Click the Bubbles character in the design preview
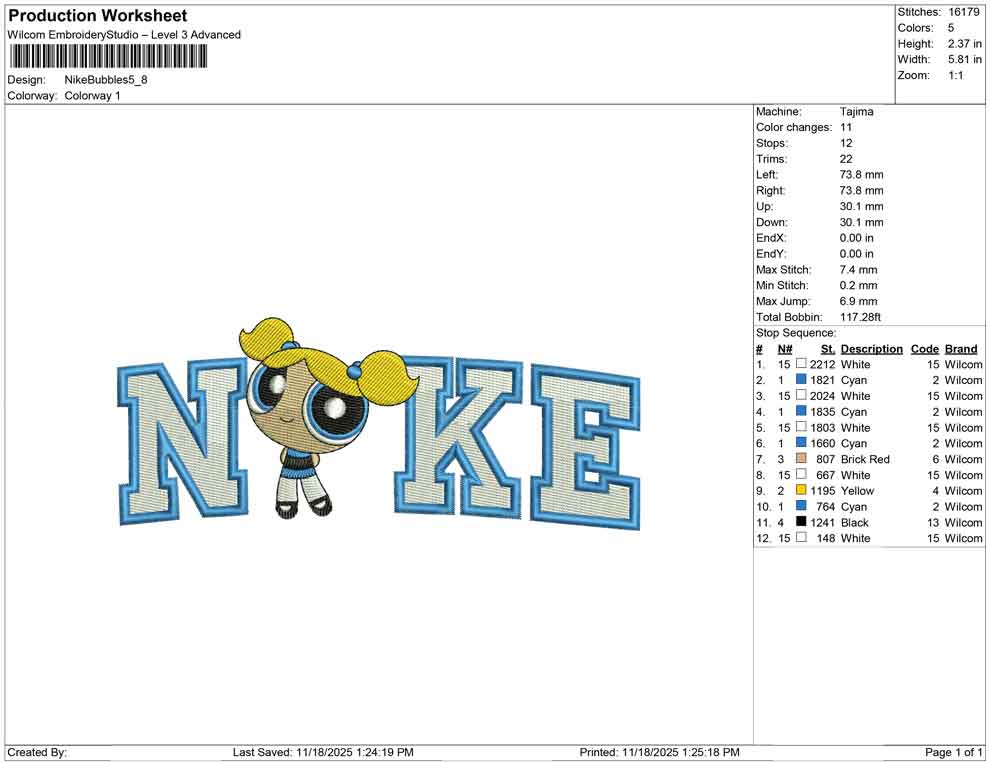 click(x=328, y=418)
